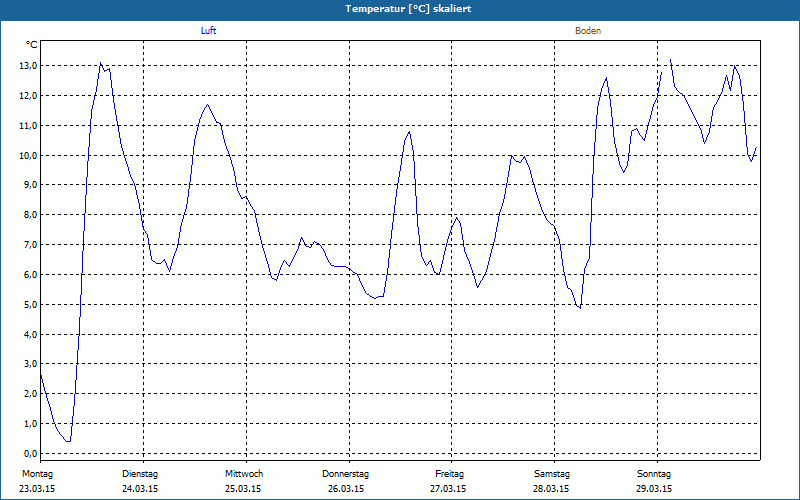Click the Sonntag day label

tap(654, 474)
